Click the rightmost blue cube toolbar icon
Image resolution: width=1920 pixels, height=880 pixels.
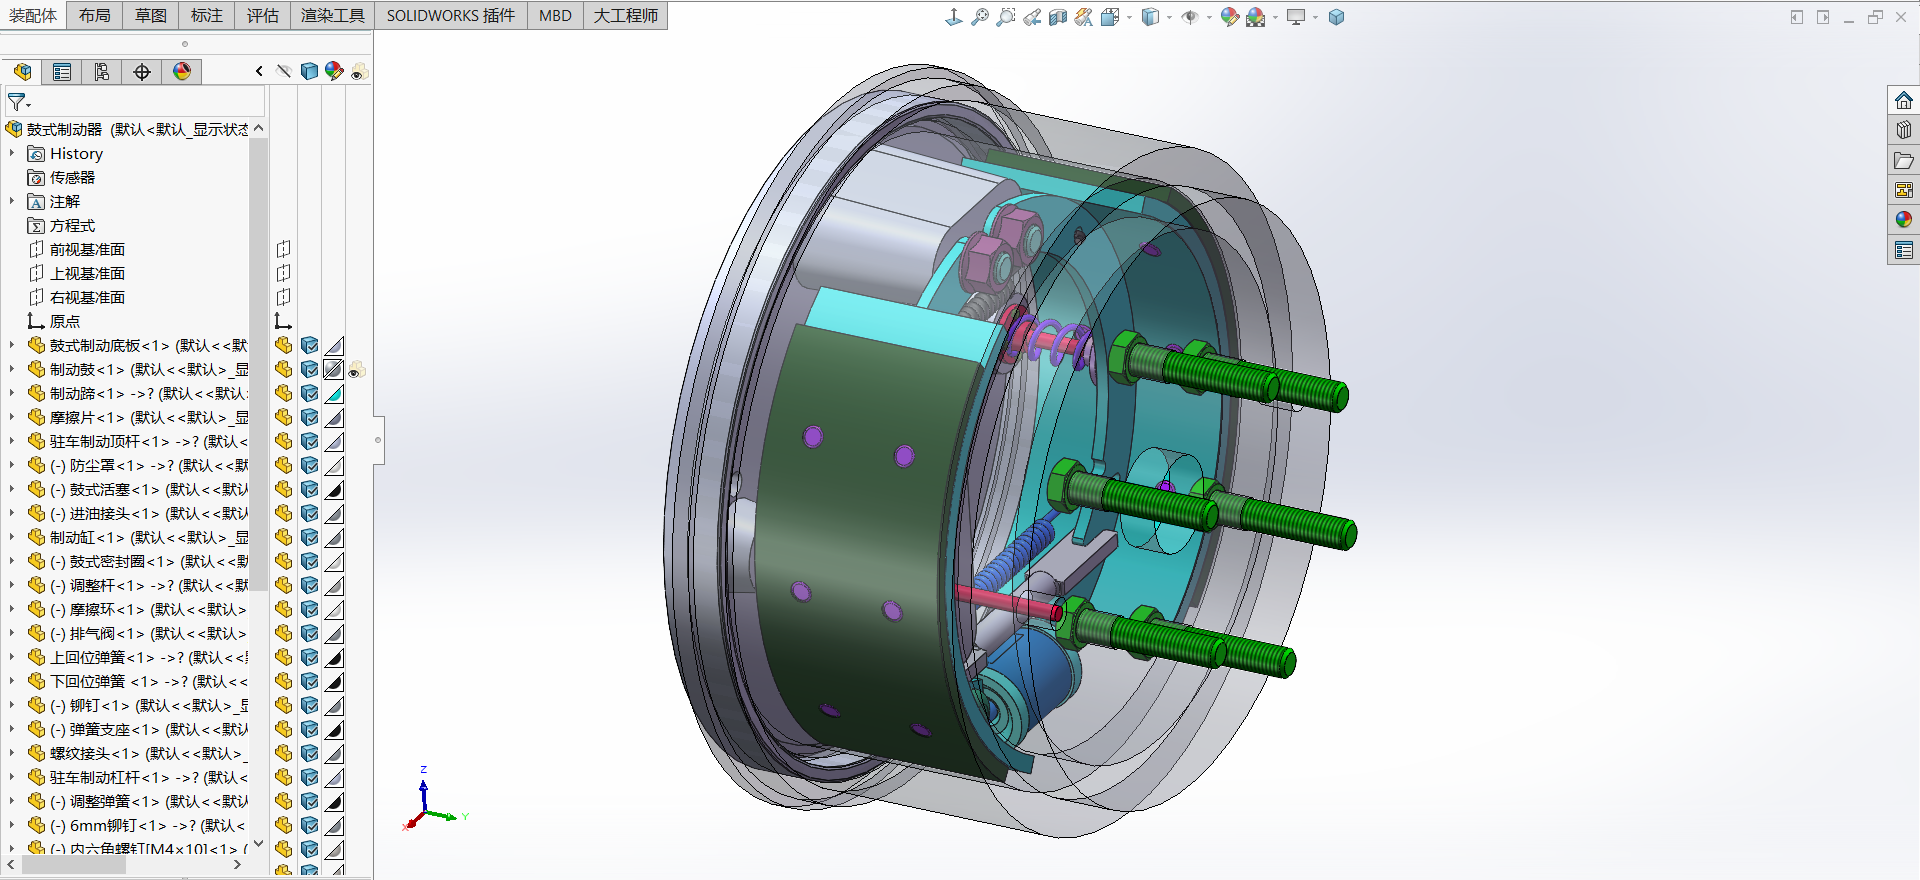click(1336, 17)
